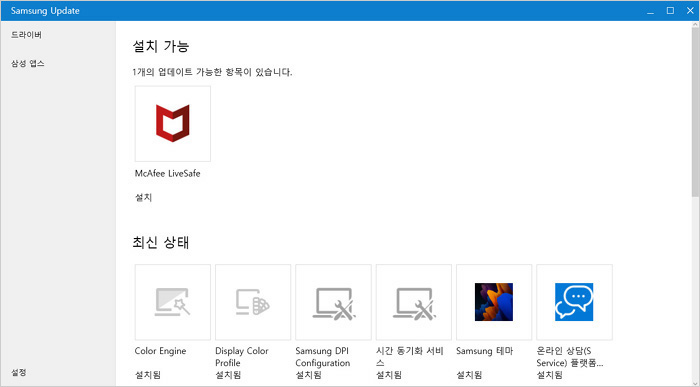Click the Samsung DPI Configuration label
The width and height of the screenshot is (700, 387).
click(x=322, y=357)
